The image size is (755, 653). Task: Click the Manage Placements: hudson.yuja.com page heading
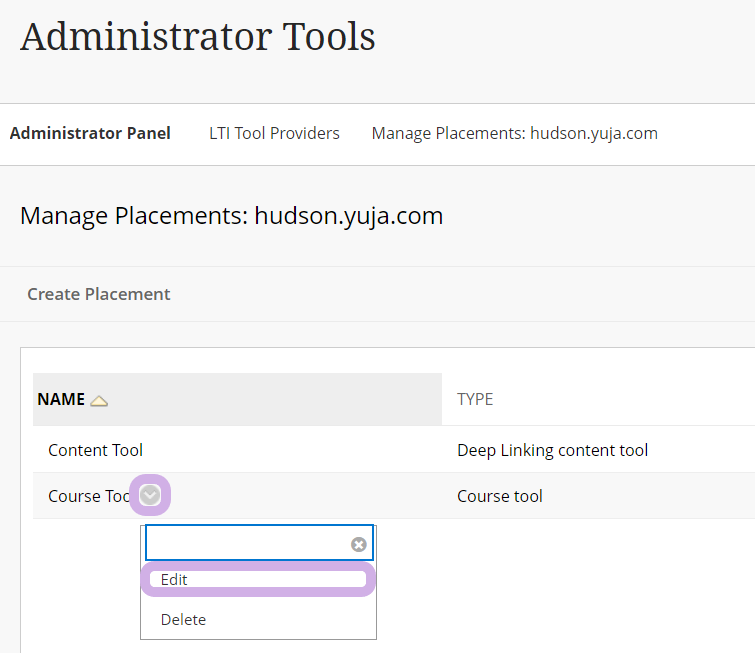(x=231, y=215)
